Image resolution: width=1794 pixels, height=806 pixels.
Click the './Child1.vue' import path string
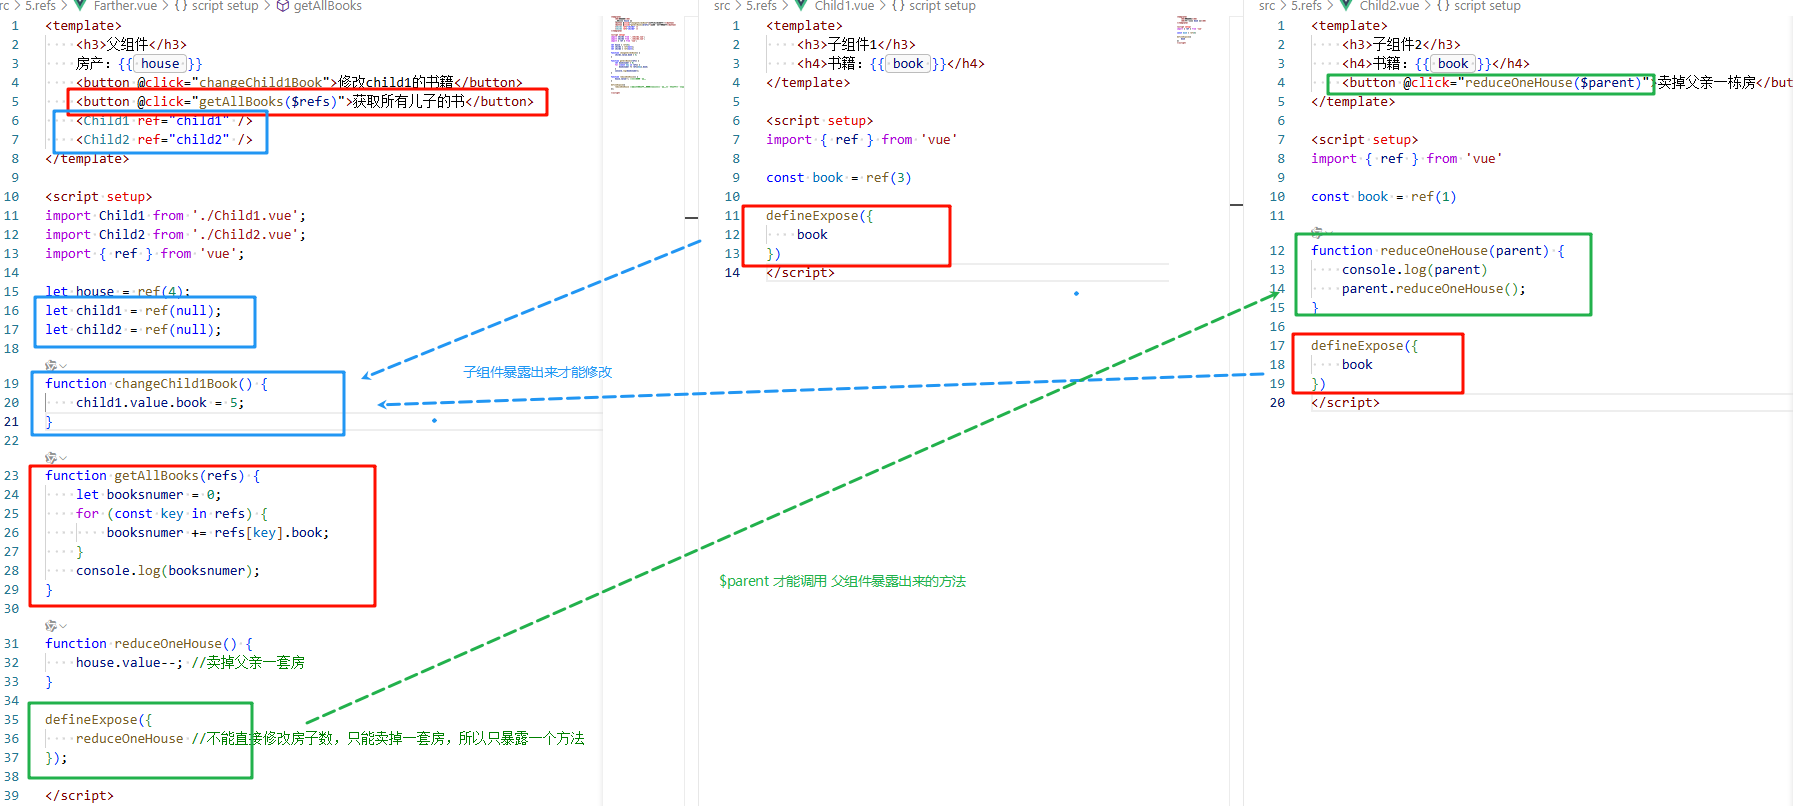245,216
